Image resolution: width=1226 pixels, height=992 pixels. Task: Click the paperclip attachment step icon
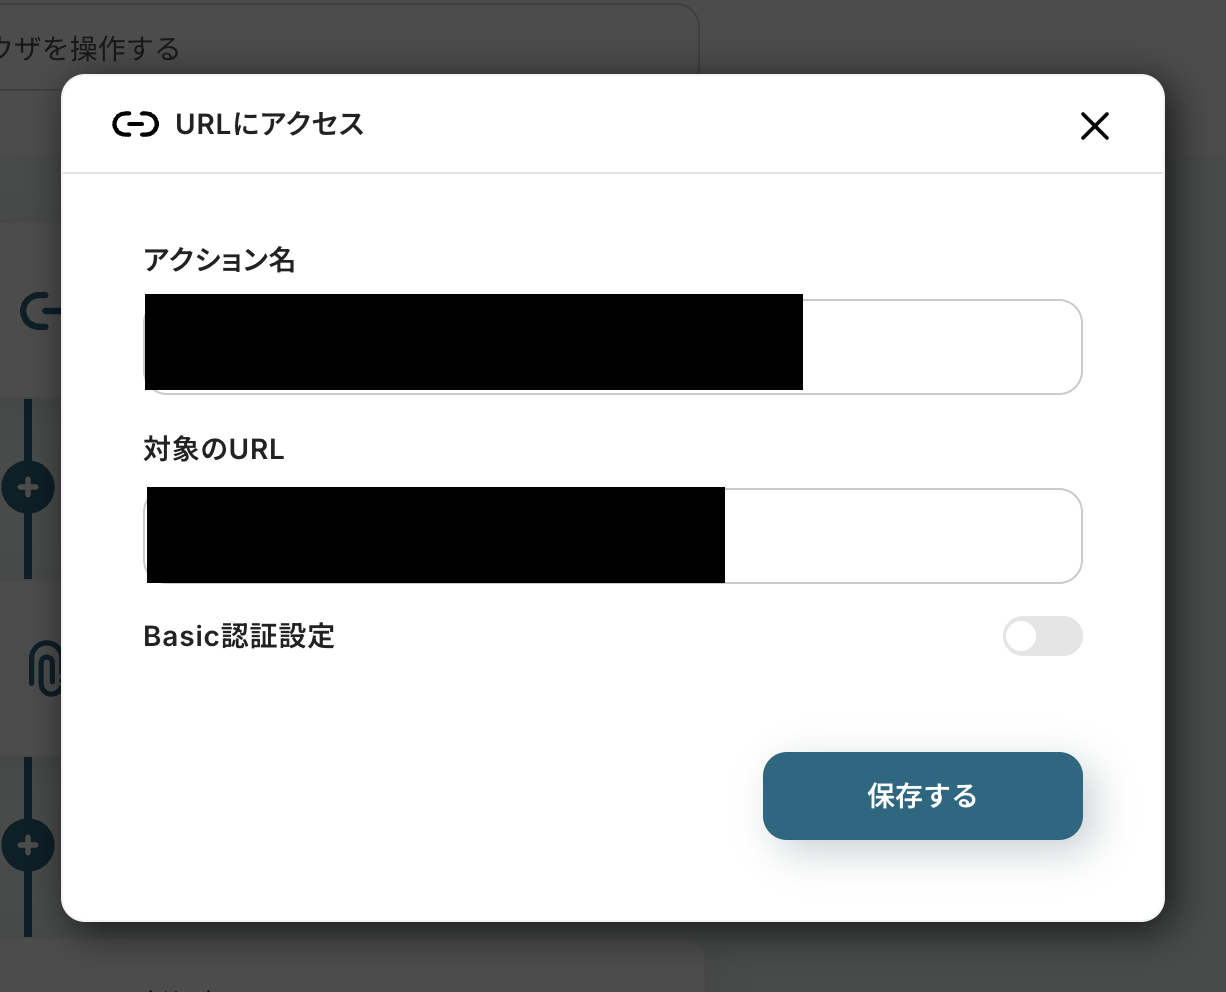click(43, 668)
